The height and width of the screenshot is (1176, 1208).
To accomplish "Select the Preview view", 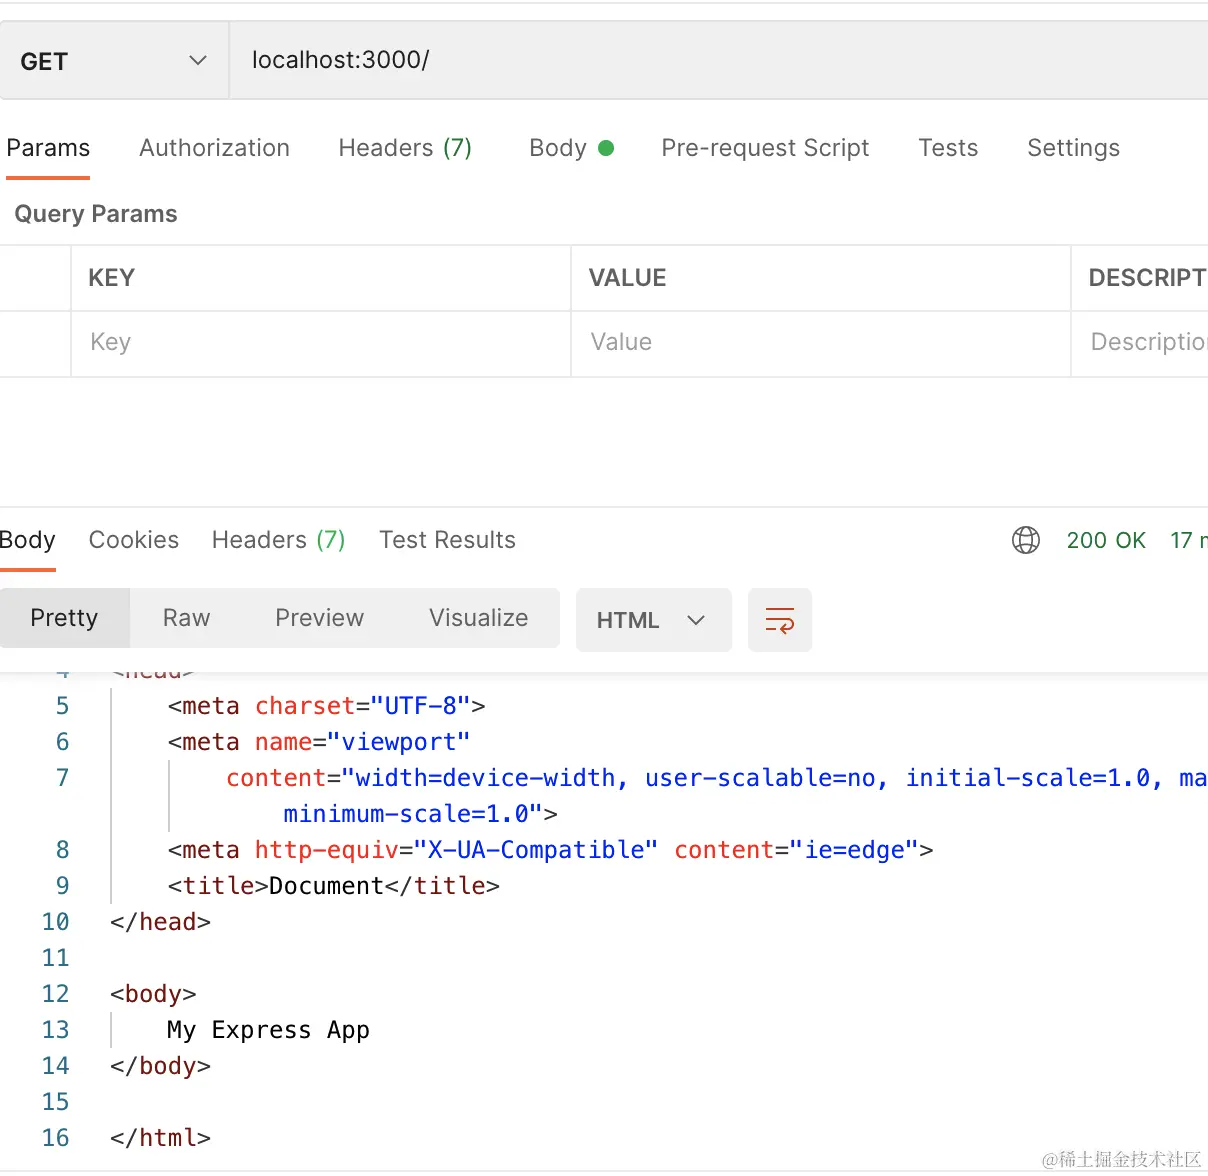I will tap(319, 618).
